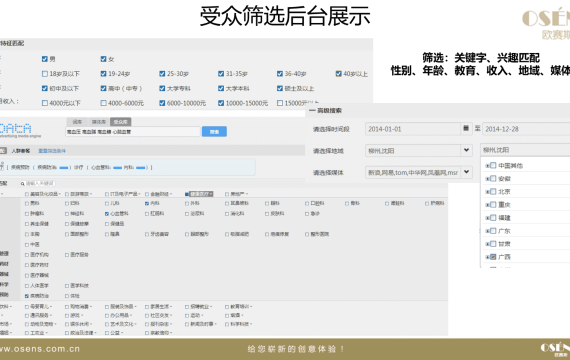This screenshot has width=570, height=360.
Task: Click the 重置筛选条件 link
Action: pyautogui.click(x=52, y=151)
